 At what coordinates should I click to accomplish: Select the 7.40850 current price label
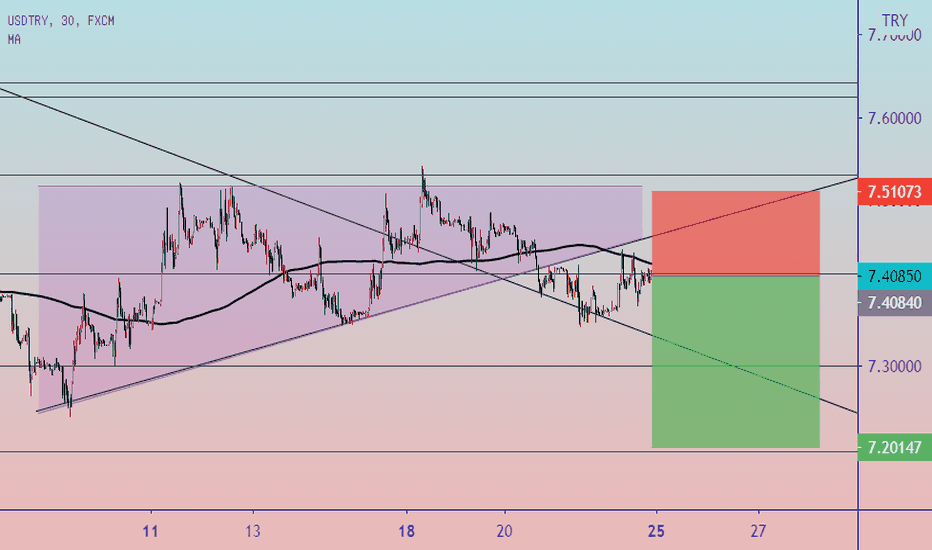pyautogui.click(x=895, y=276)
